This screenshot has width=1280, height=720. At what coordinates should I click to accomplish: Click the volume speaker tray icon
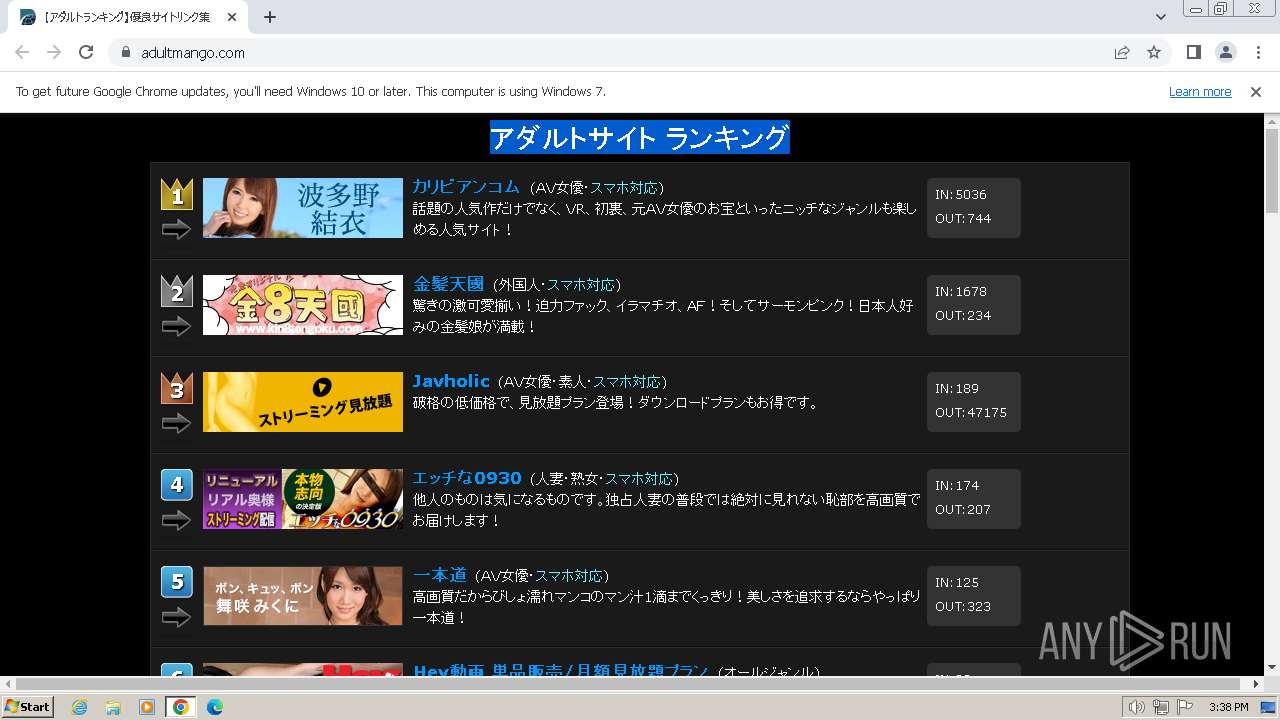1137,707
